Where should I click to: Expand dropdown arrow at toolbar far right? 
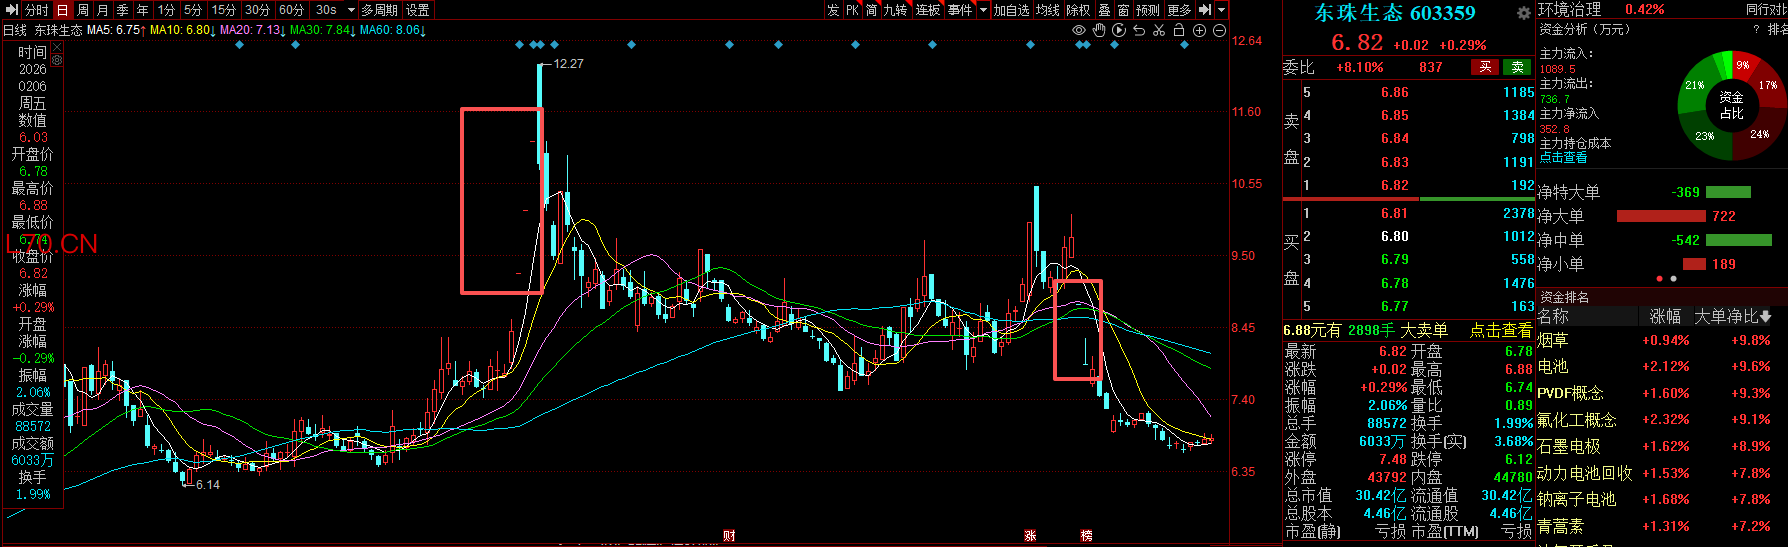(x=1222, y=10)
